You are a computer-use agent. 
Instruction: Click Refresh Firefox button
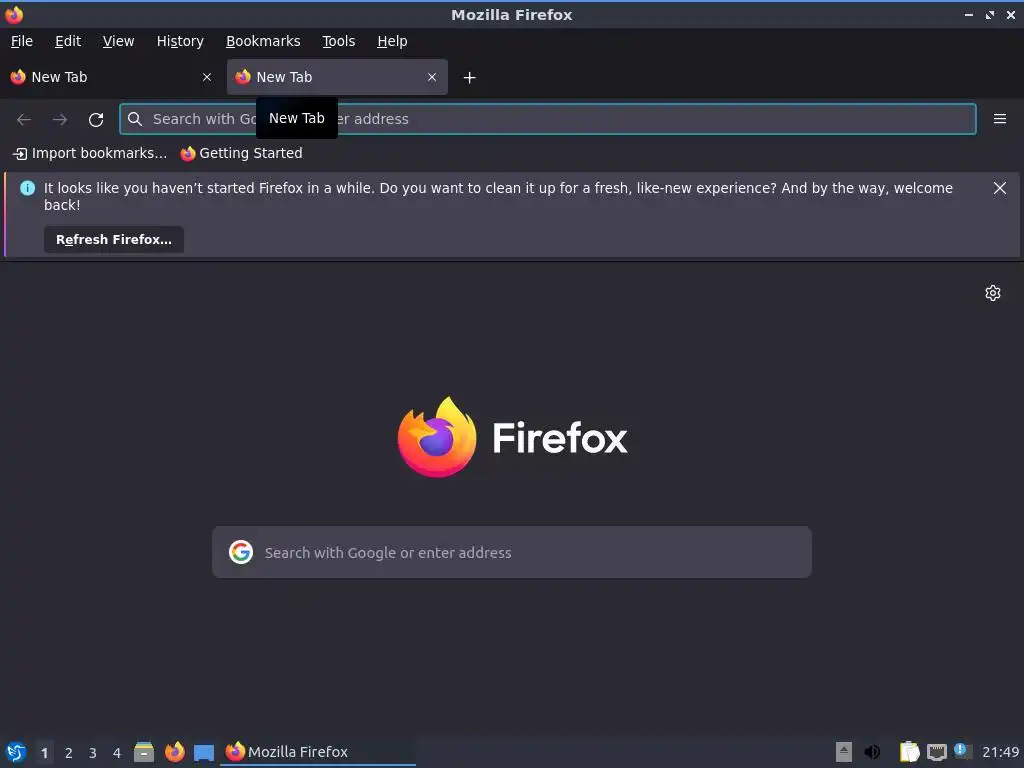(114, 240)
